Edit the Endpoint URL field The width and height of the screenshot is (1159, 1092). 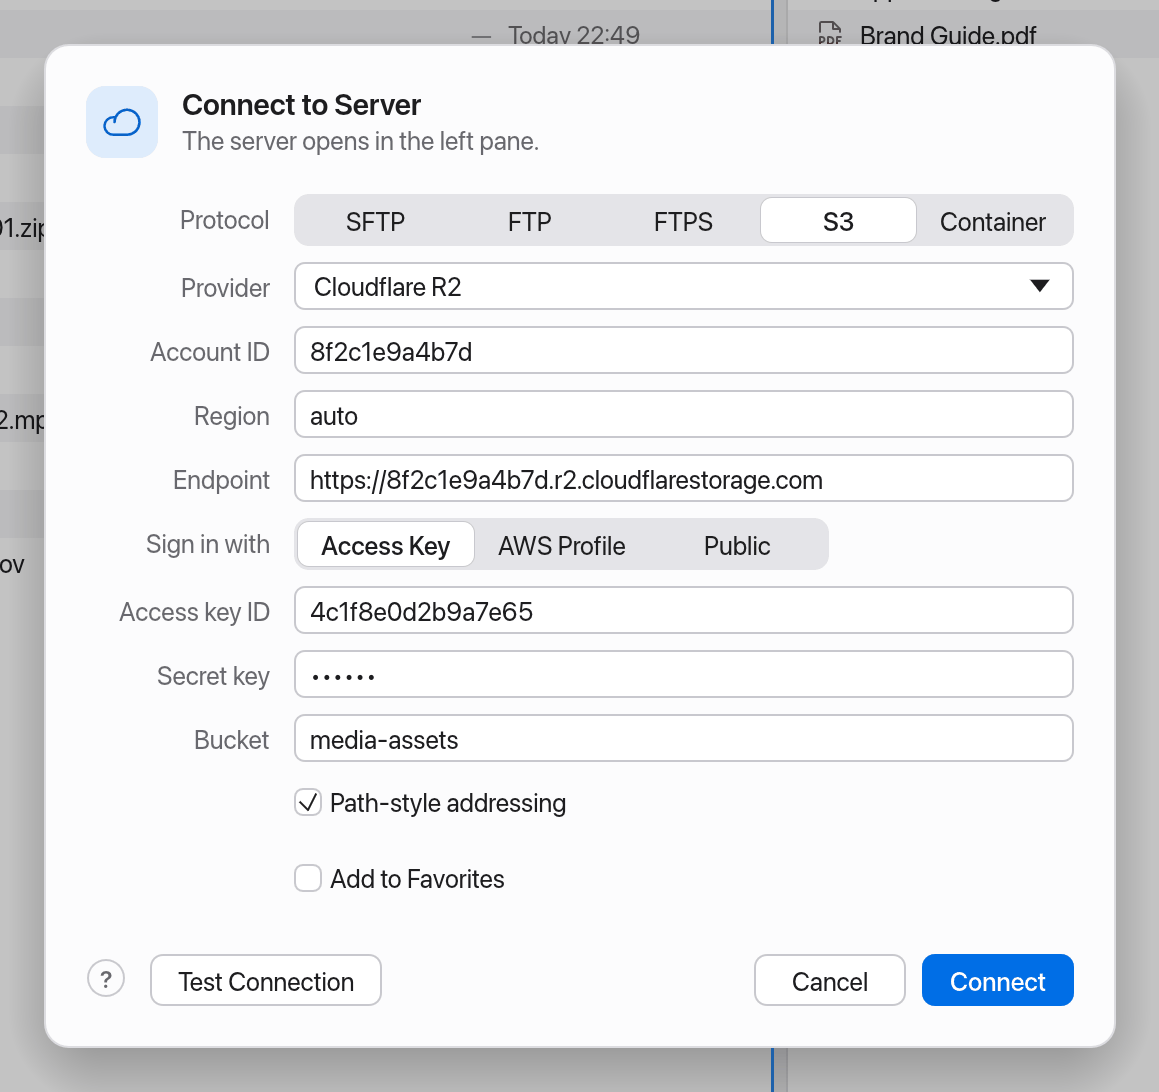coord(684,479)
